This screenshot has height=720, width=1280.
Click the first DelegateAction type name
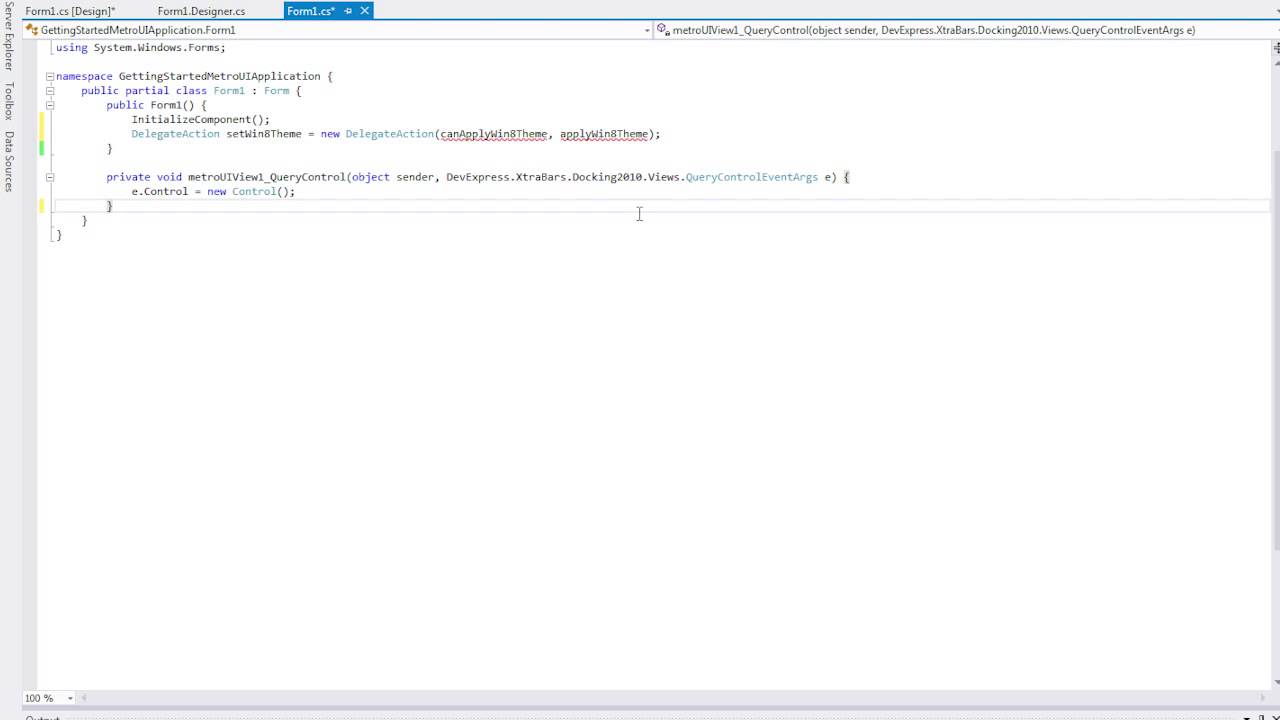click(175, 134)
